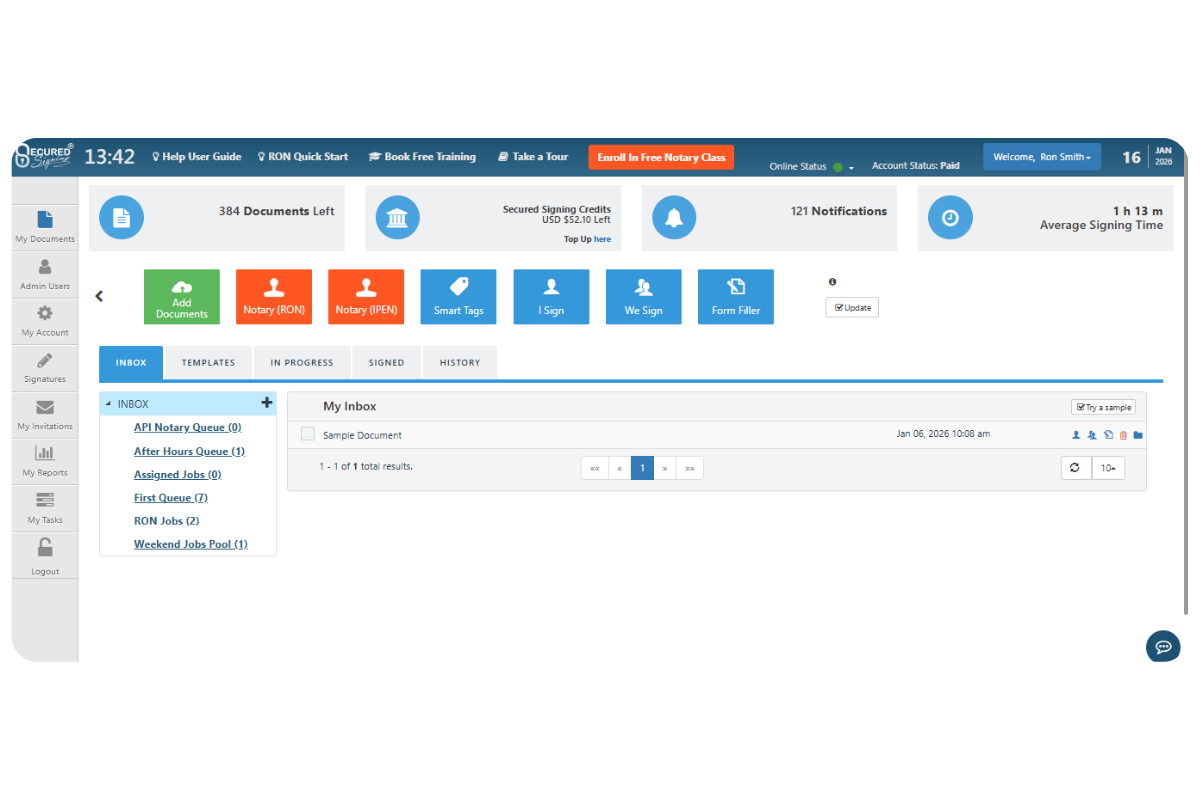Collapse the action tiles with left chevron
Viewport: 1200px width, 800px height.
tap(99, 296)
